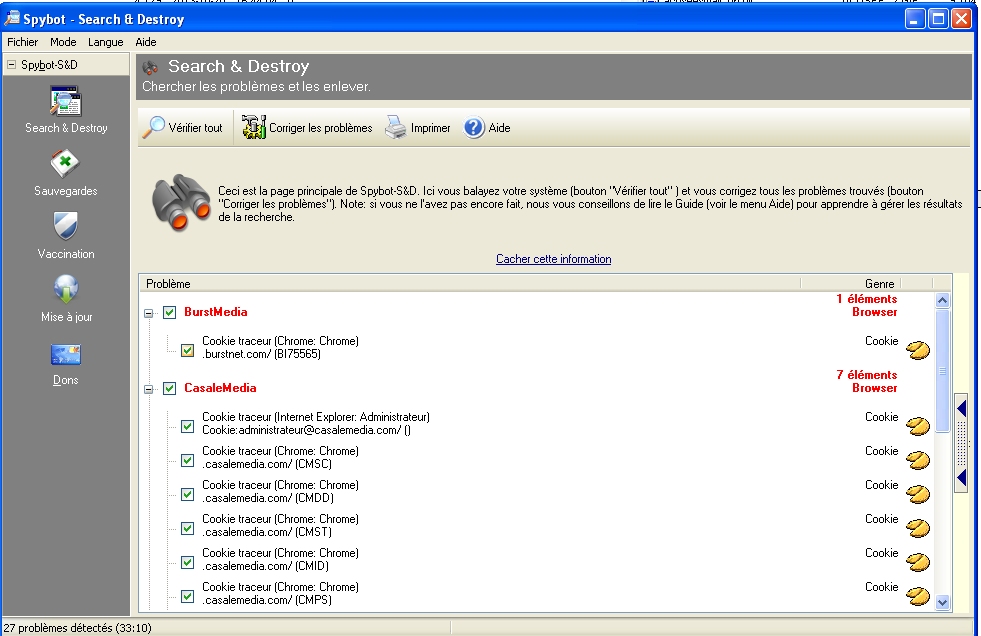Select the .casalemedia.com/ (CMST) row text
Screen dimensions: 981x636
[267, 532]
